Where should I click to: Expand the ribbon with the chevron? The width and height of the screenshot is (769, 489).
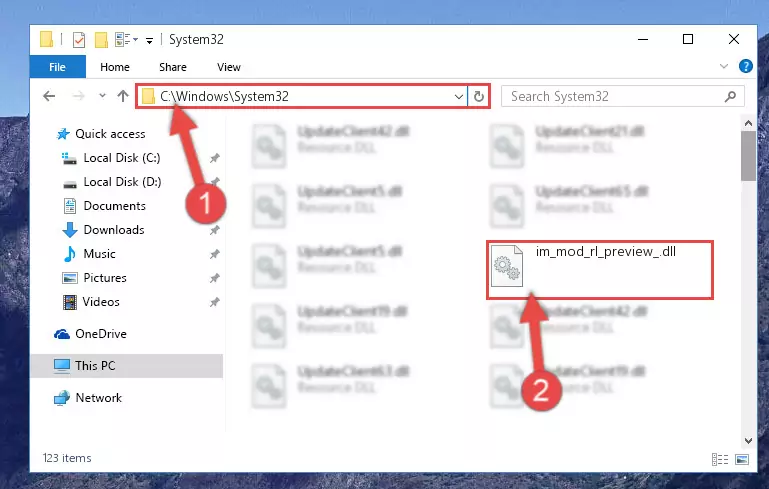(x=723, y=66)
